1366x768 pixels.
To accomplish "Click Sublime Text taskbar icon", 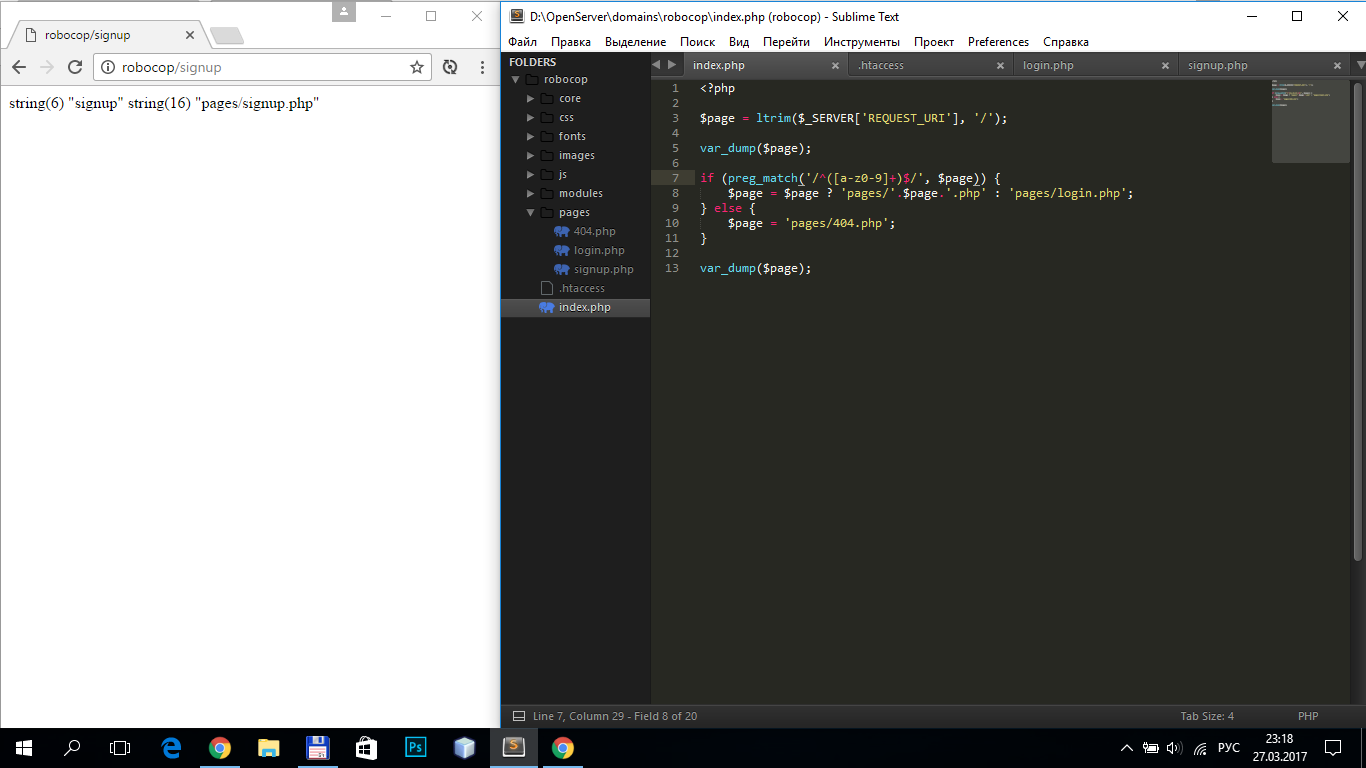I will 513,747.
